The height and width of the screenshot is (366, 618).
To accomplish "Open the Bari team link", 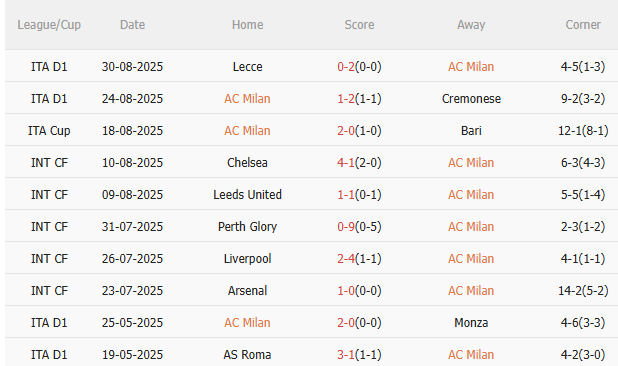I will (471, 130).
